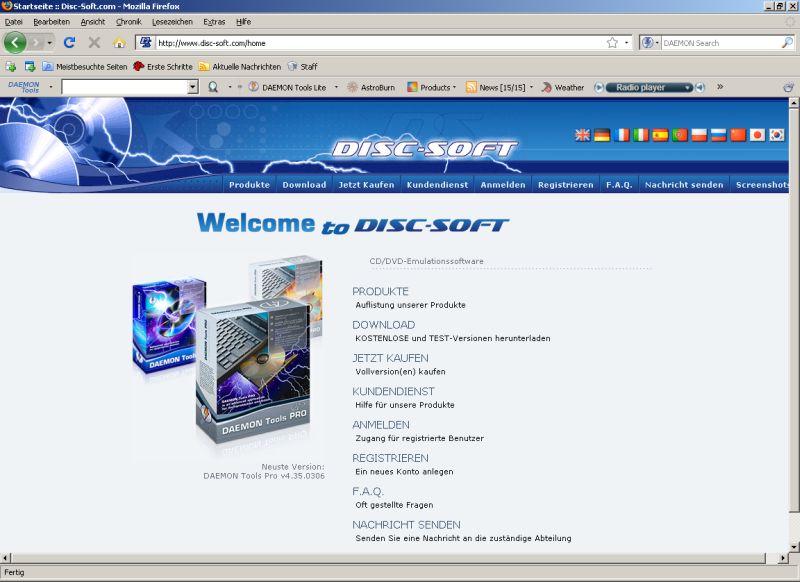The width and height of the screenshot is (800, 582).
Task: Switch site language to Italian flag
Action: point(640,135)
